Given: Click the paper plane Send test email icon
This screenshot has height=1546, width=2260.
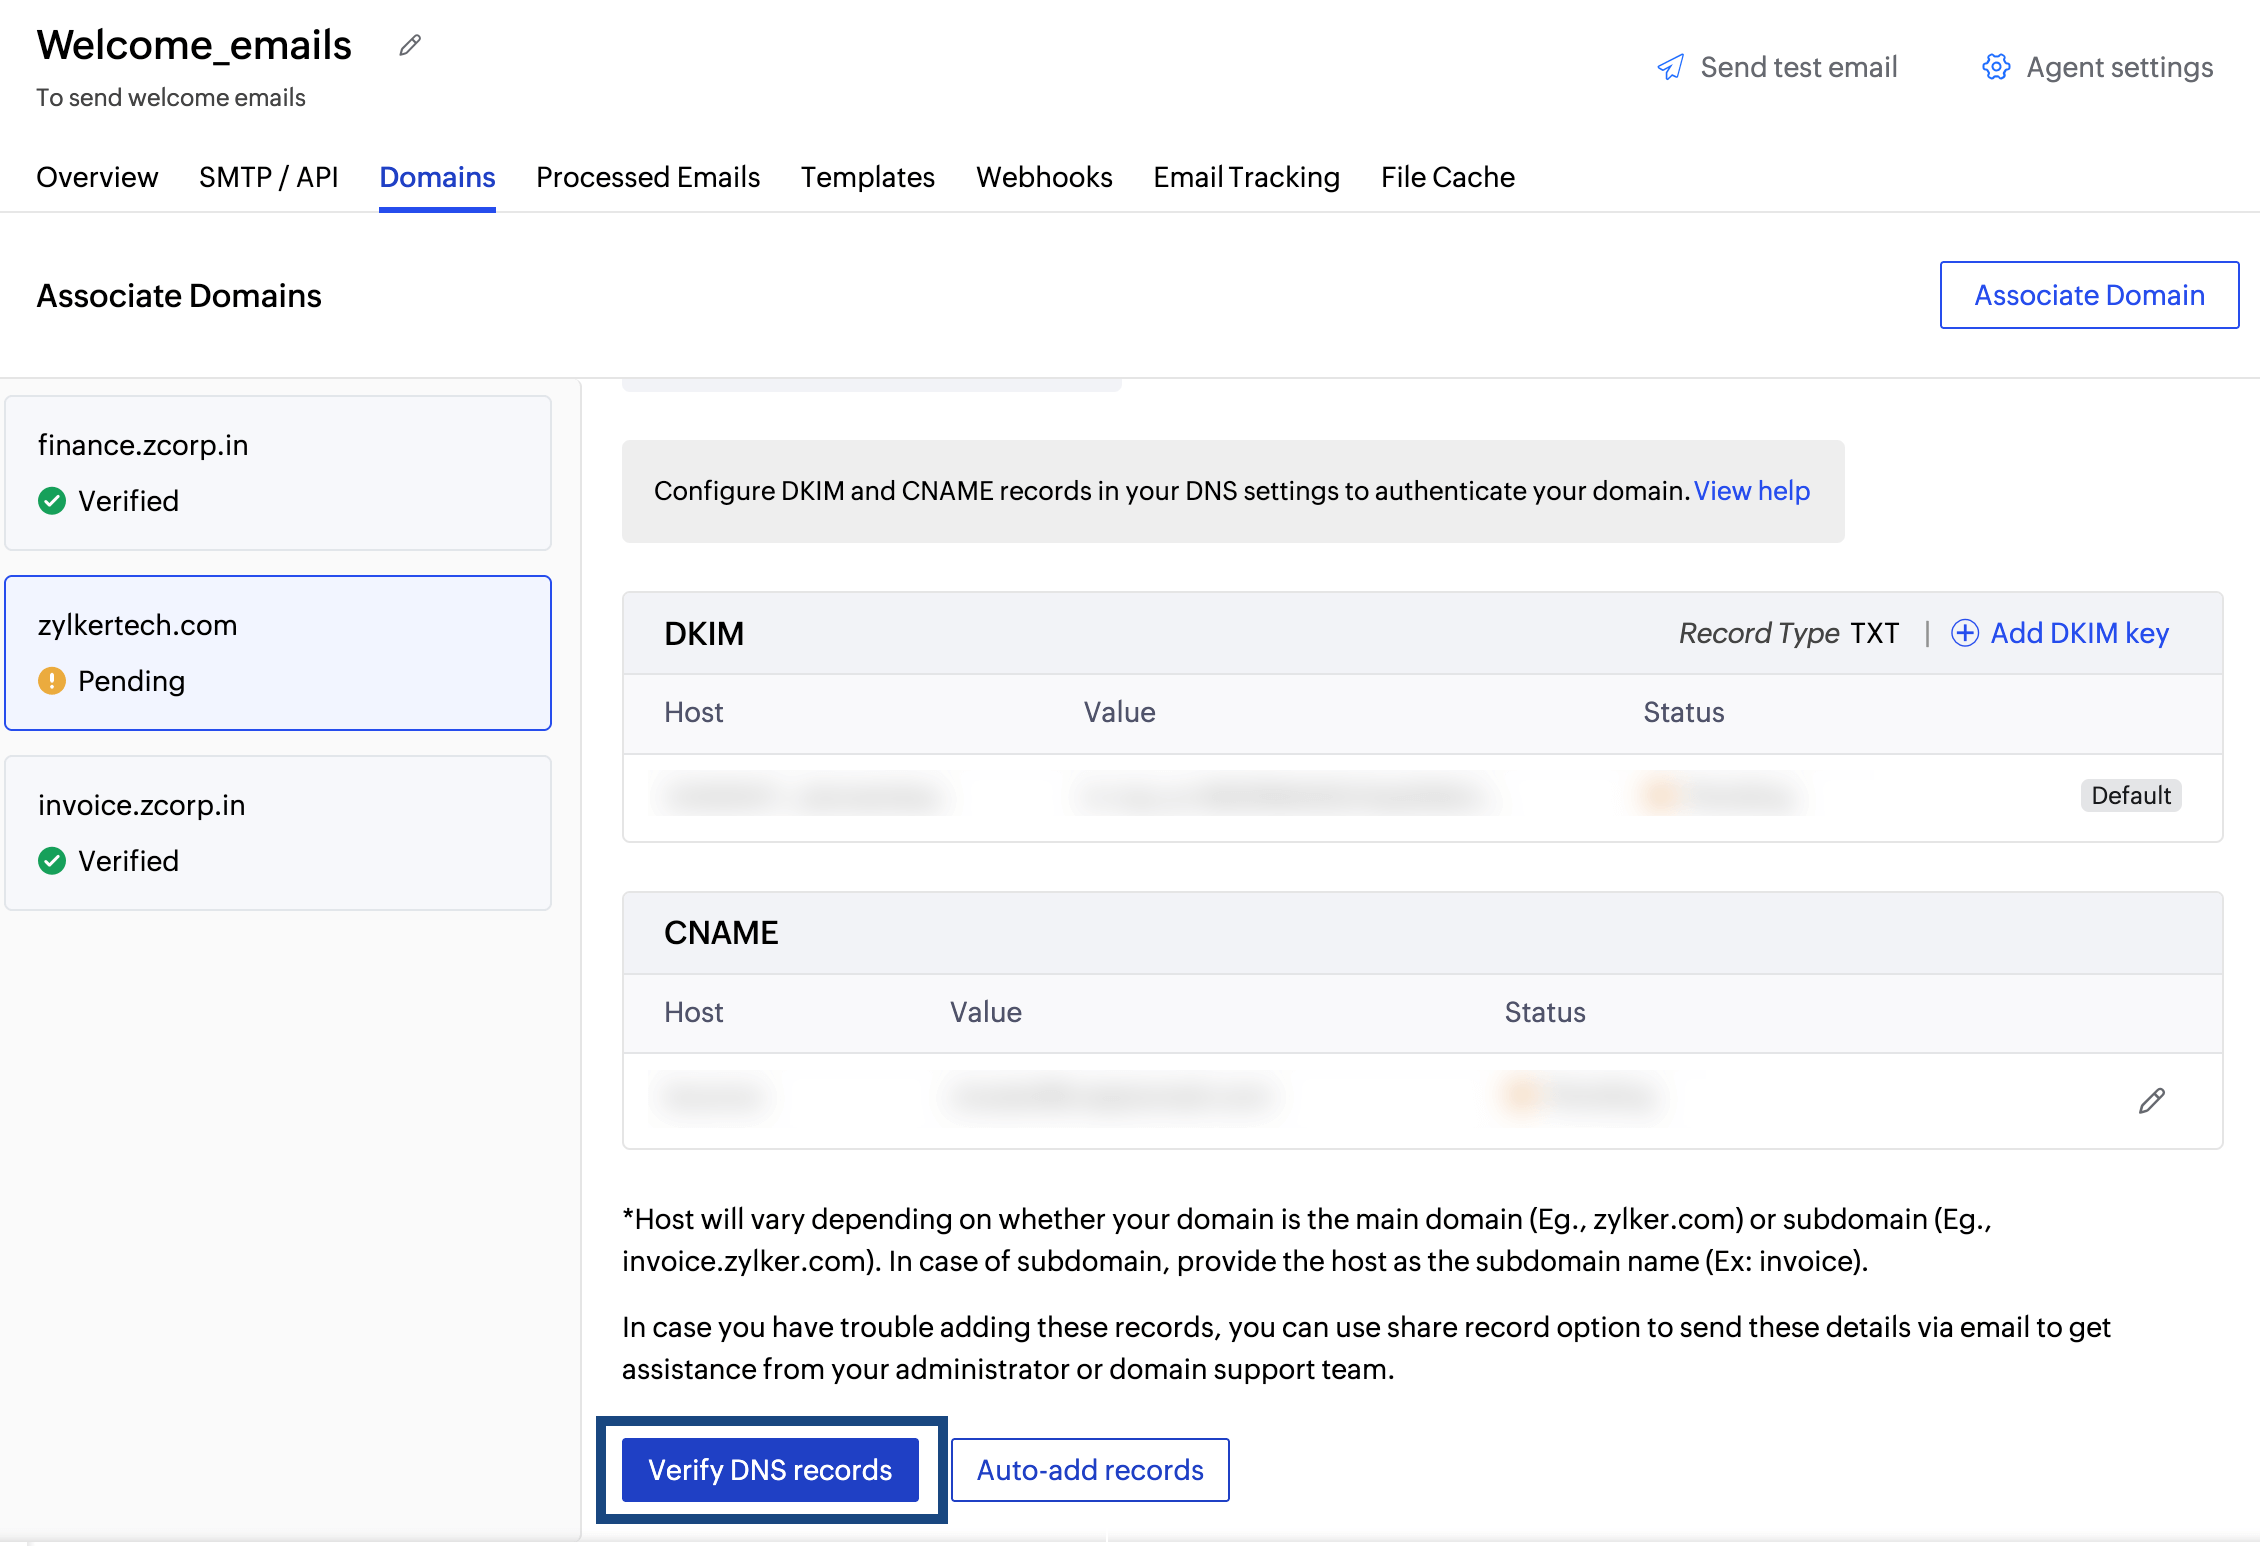Looking at the screenshot, I should click(x=1670, y=67).
